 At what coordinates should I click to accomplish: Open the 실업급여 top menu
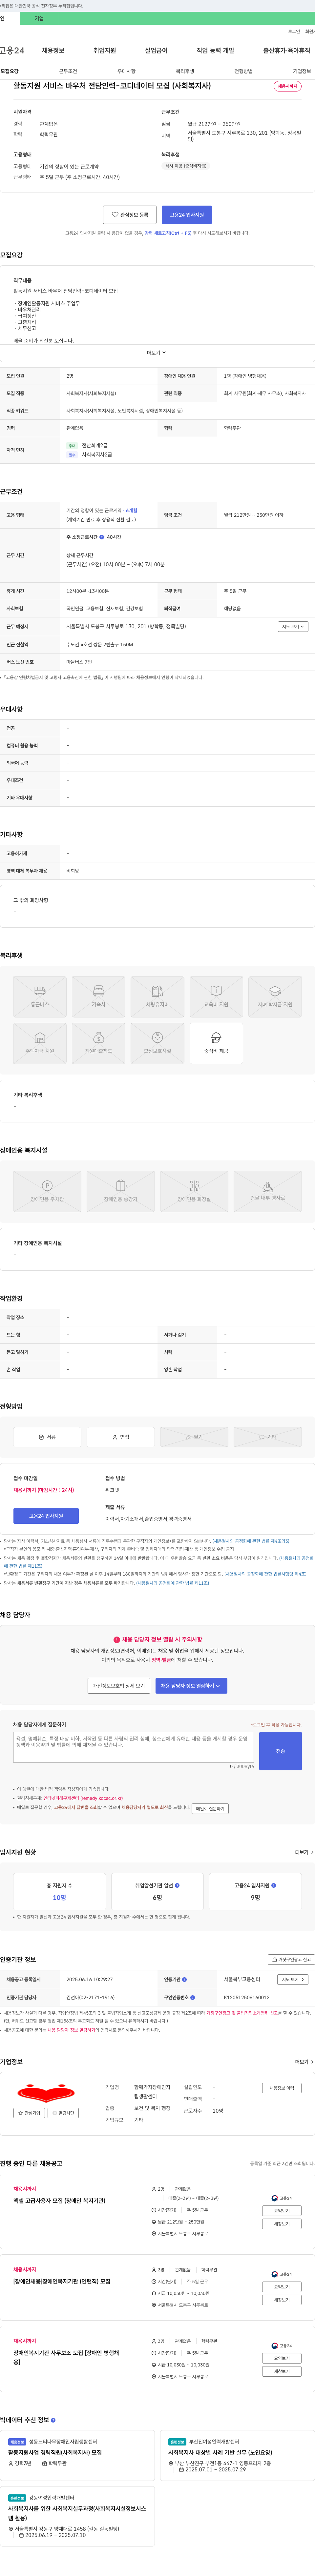pyautogui.click(x=156, y=50)
